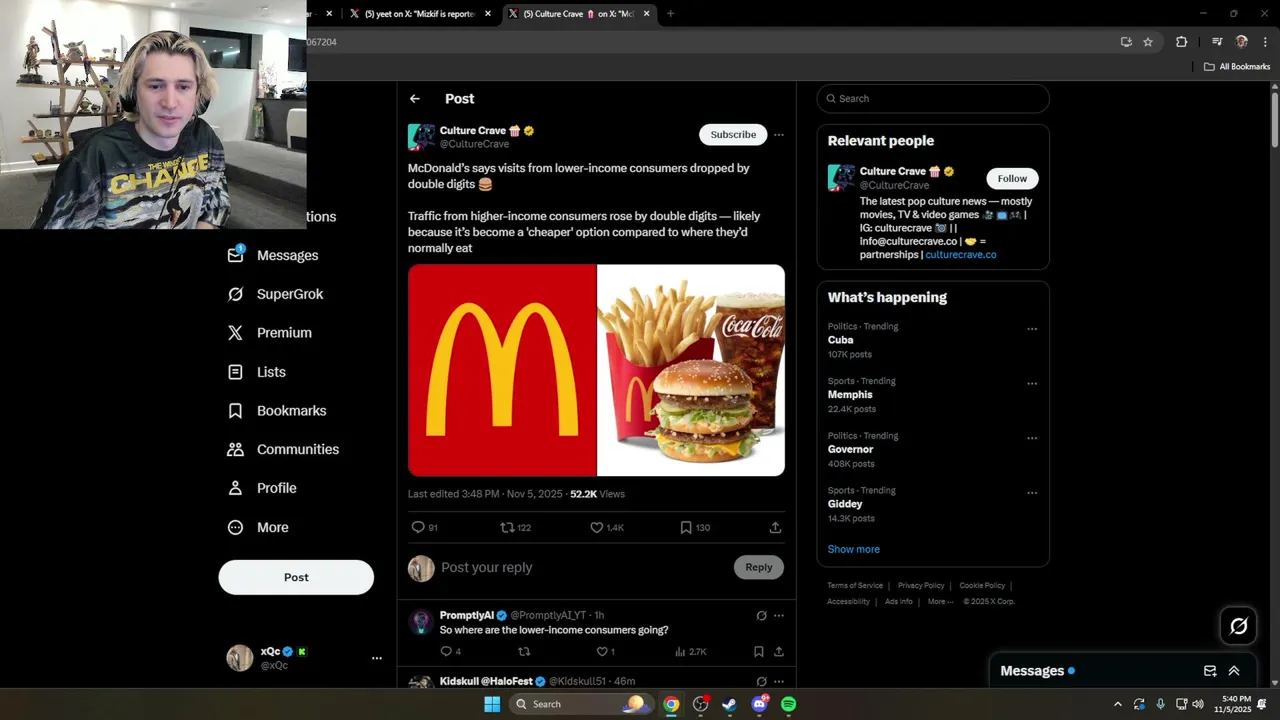The height and width of the screenshot is (720, 1280).
Task: Switch to the yeet on X browser tab
Action: [x=420, y=14]
